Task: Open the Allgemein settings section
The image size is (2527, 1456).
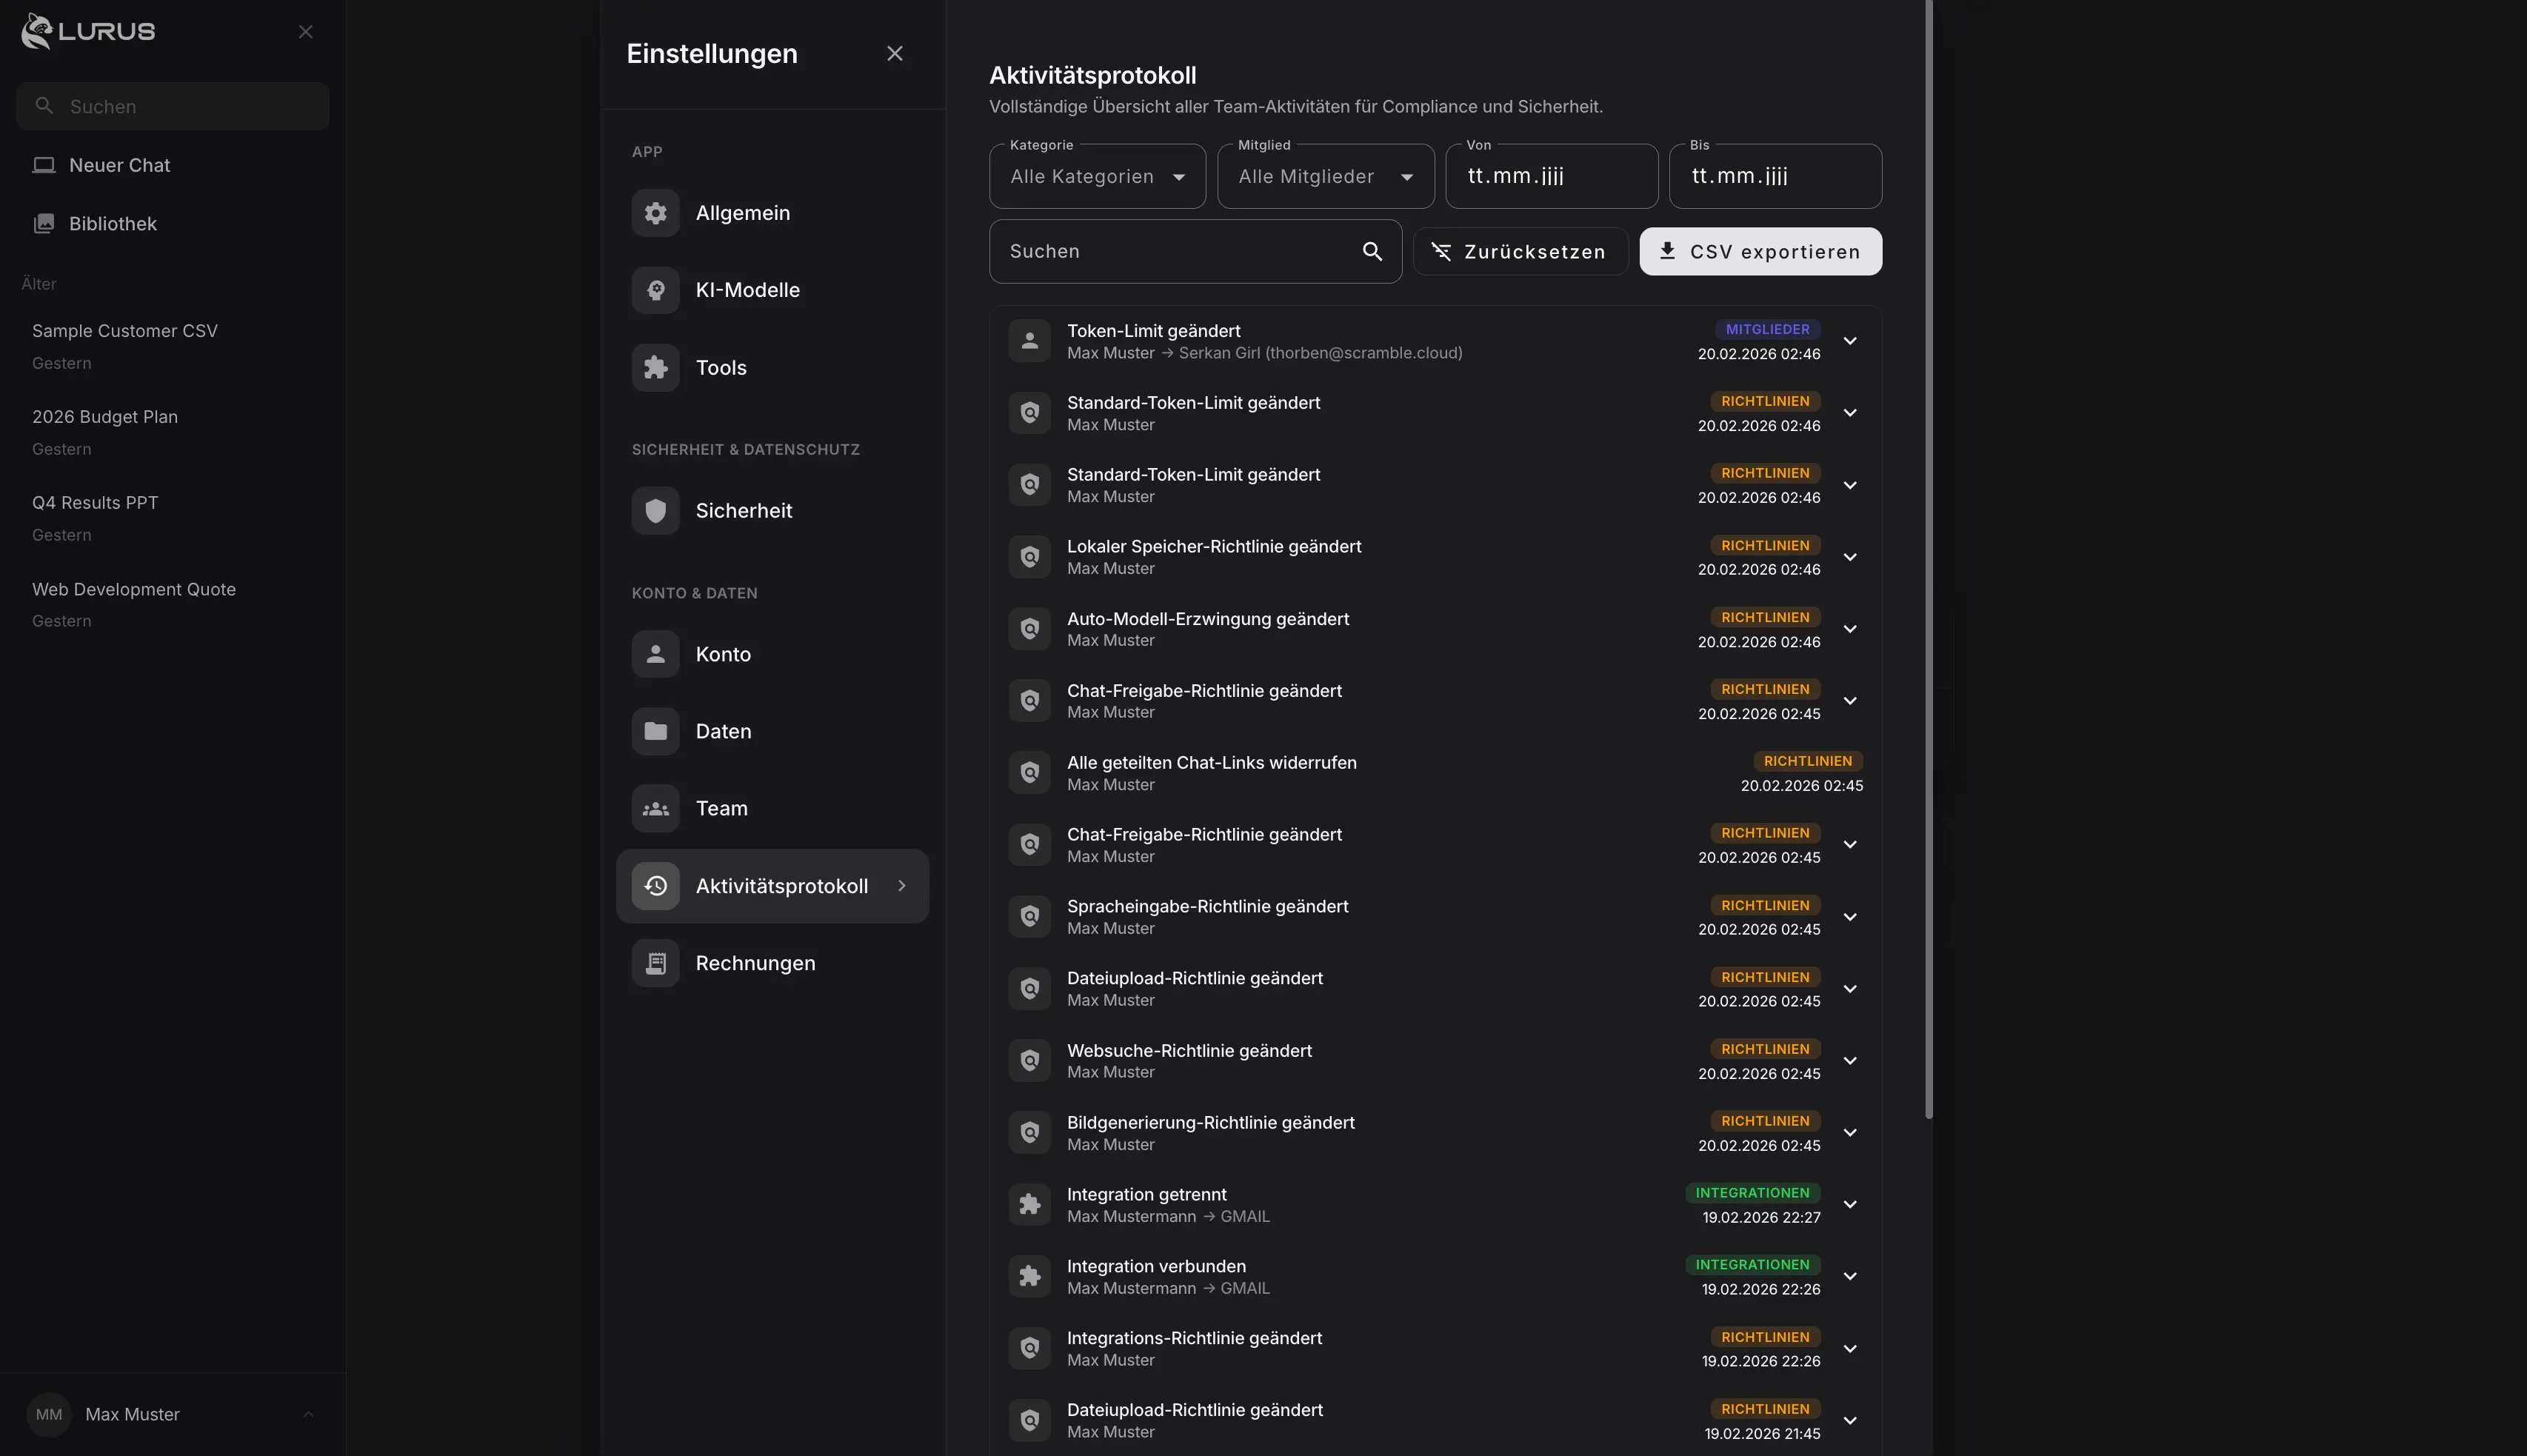Action: (x=743, y=212)
